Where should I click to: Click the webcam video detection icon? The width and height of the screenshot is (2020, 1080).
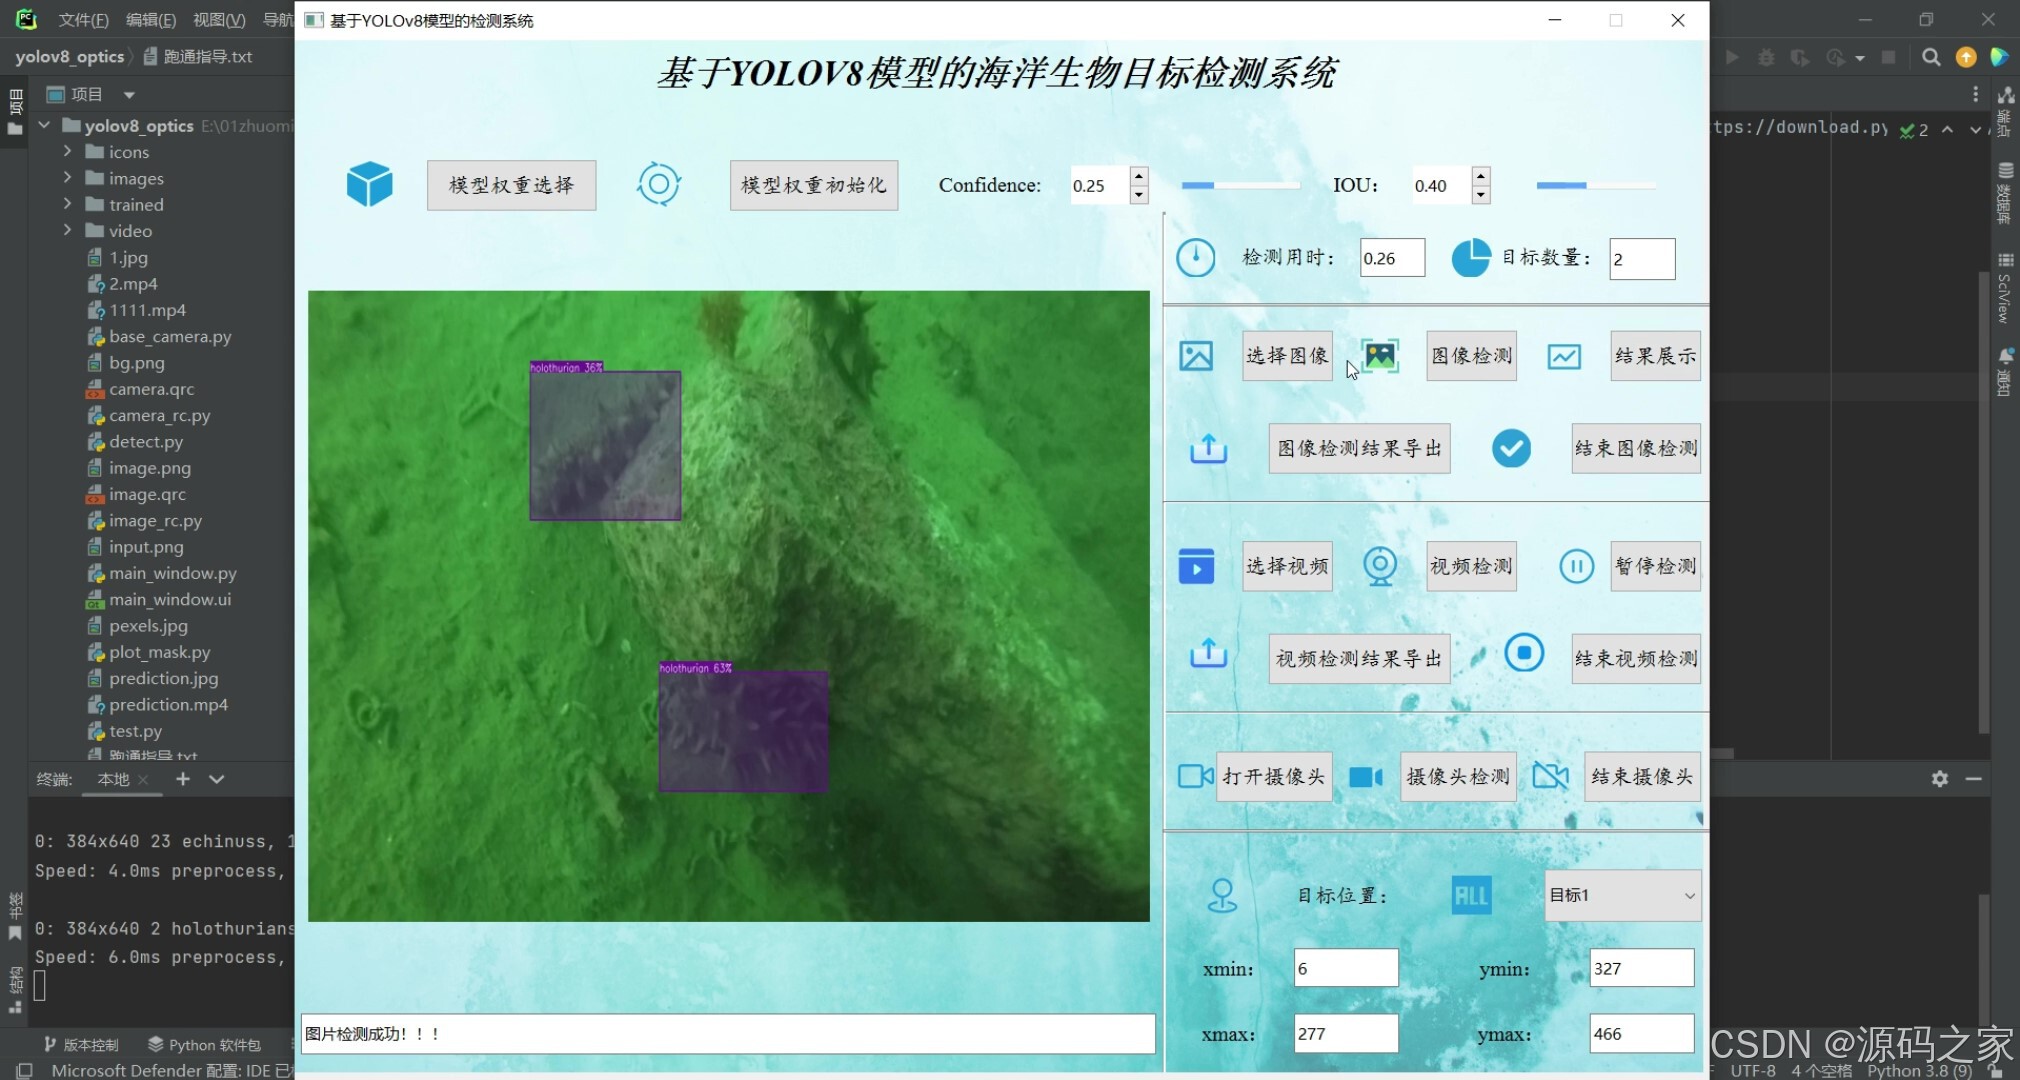pyautogui.click(x=1380, y=566)
